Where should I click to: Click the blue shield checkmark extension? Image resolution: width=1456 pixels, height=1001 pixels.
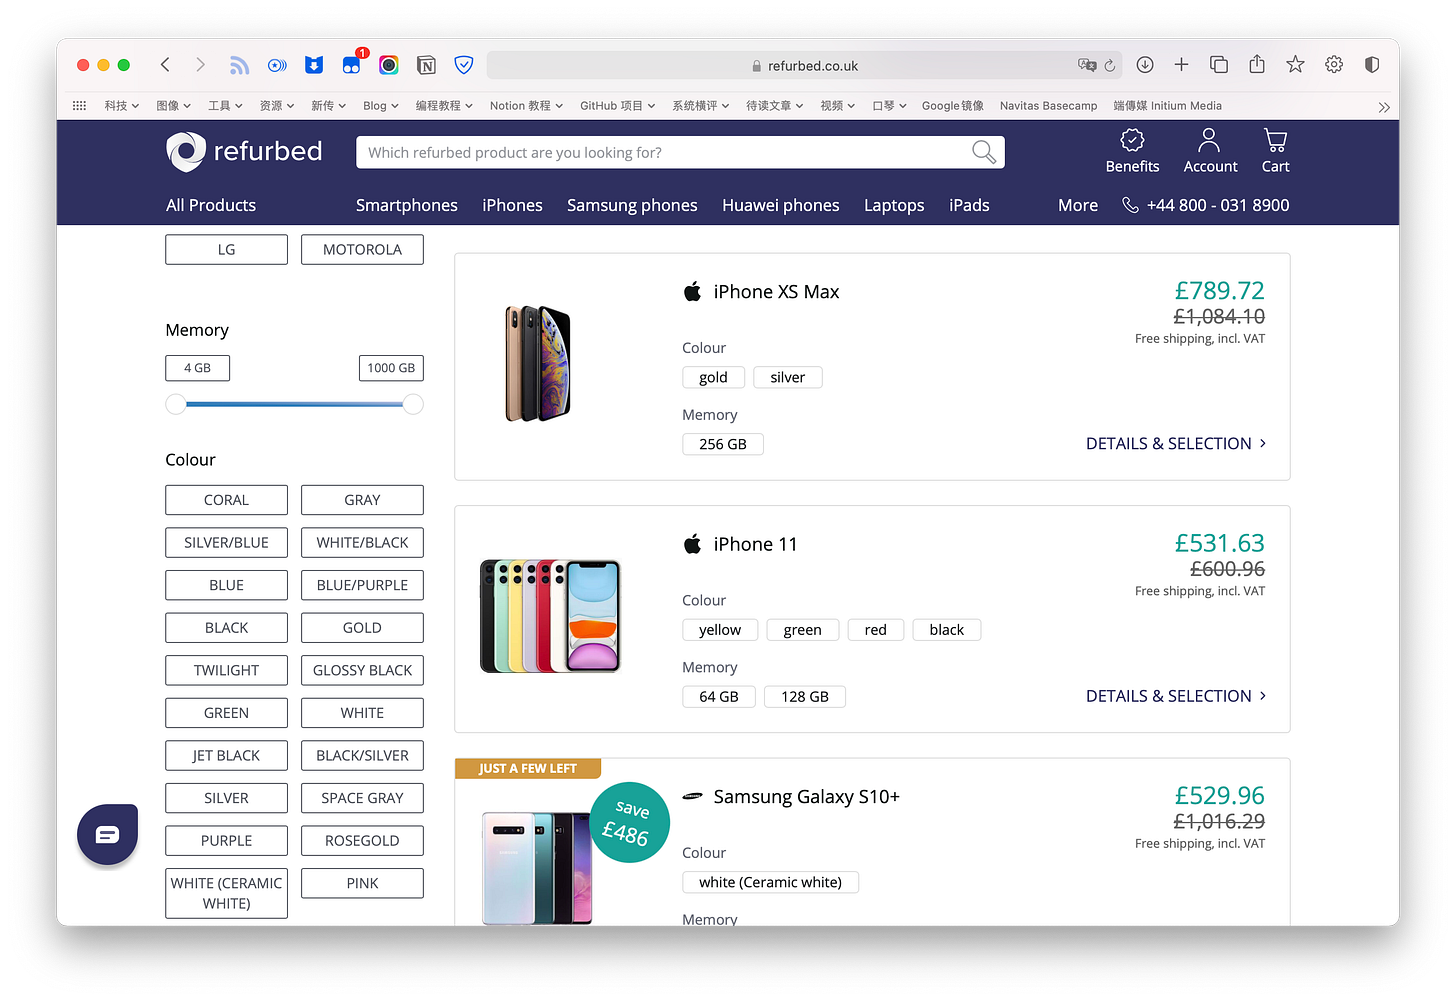pos(464,65)
